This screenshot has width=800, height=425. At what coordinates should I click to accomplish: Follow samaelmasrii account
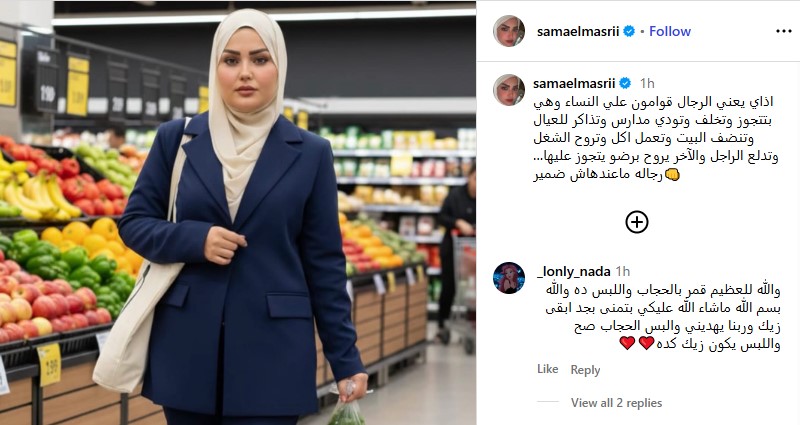pos(669,31)
